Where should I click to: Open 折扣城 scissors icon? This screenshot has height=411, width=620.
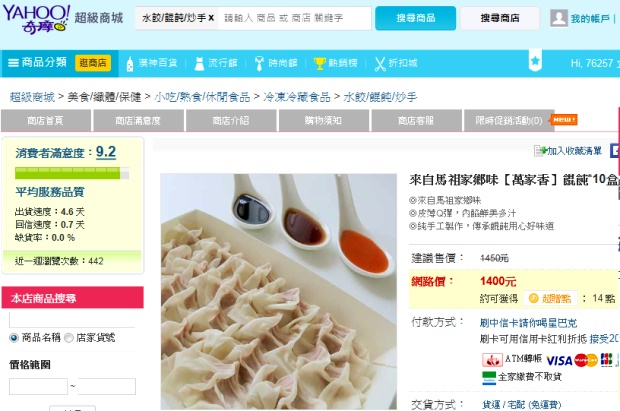(x=380, y=64)
